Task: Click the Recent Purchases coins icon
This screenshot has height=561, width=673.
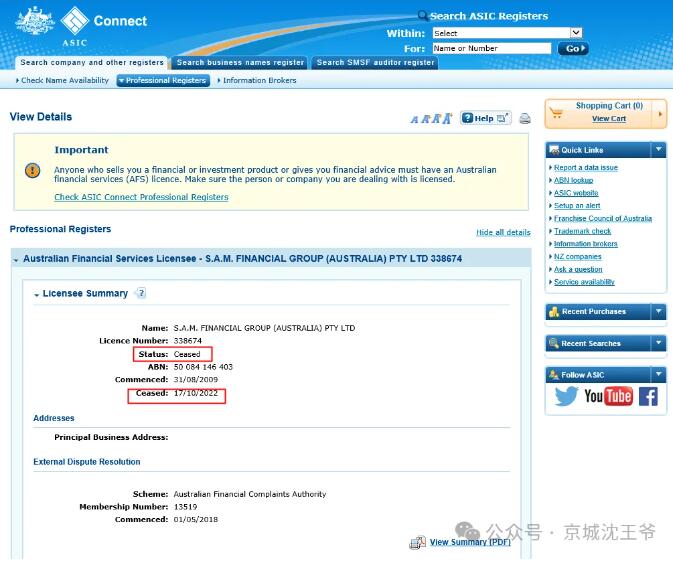Action: (x=554, y=312)
